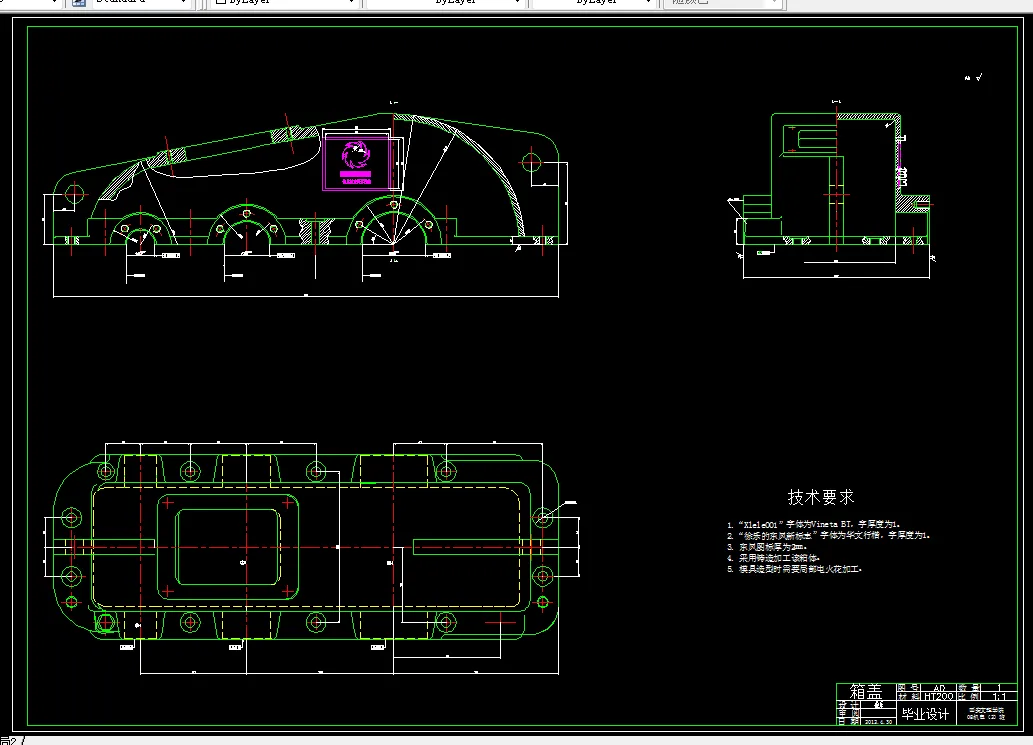Select technical requirement line 2 mentioning 华文行楷

coord(828,536)
